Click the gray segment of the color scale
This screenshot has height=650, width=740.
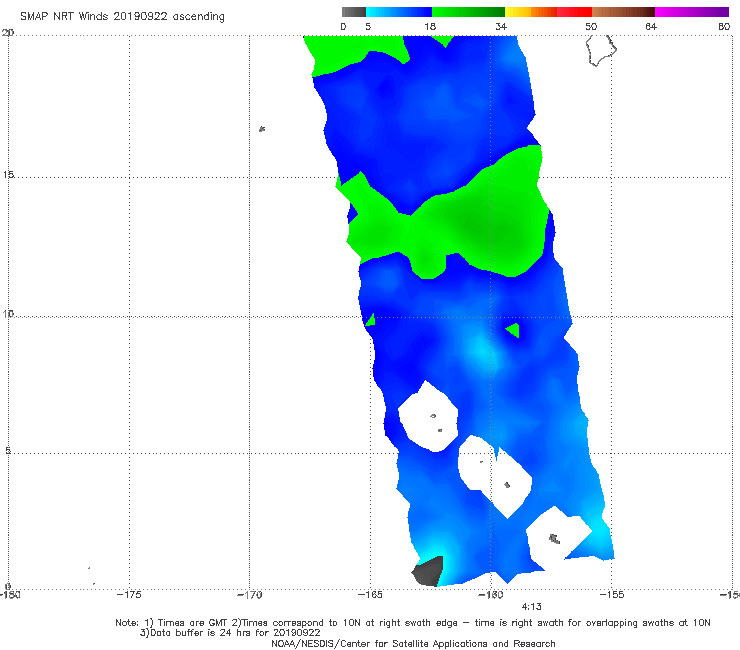click(x=353, y=12)
